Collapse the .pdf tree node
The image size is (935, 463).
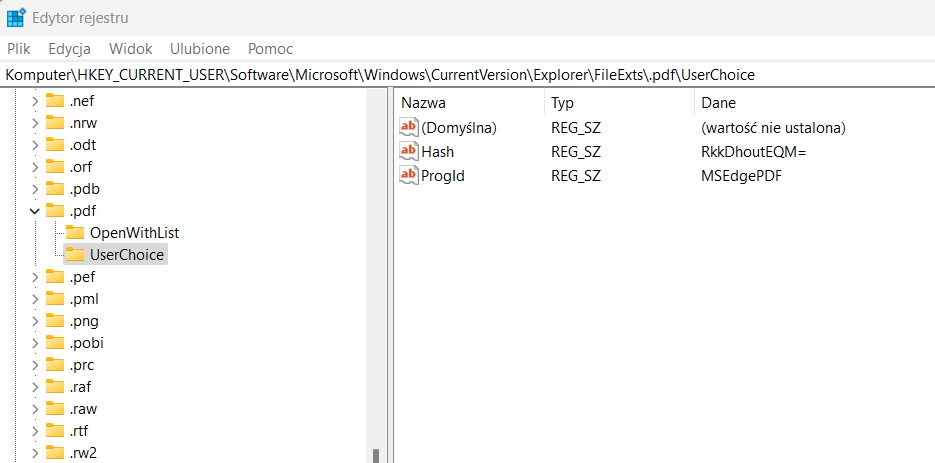point(35,211)
